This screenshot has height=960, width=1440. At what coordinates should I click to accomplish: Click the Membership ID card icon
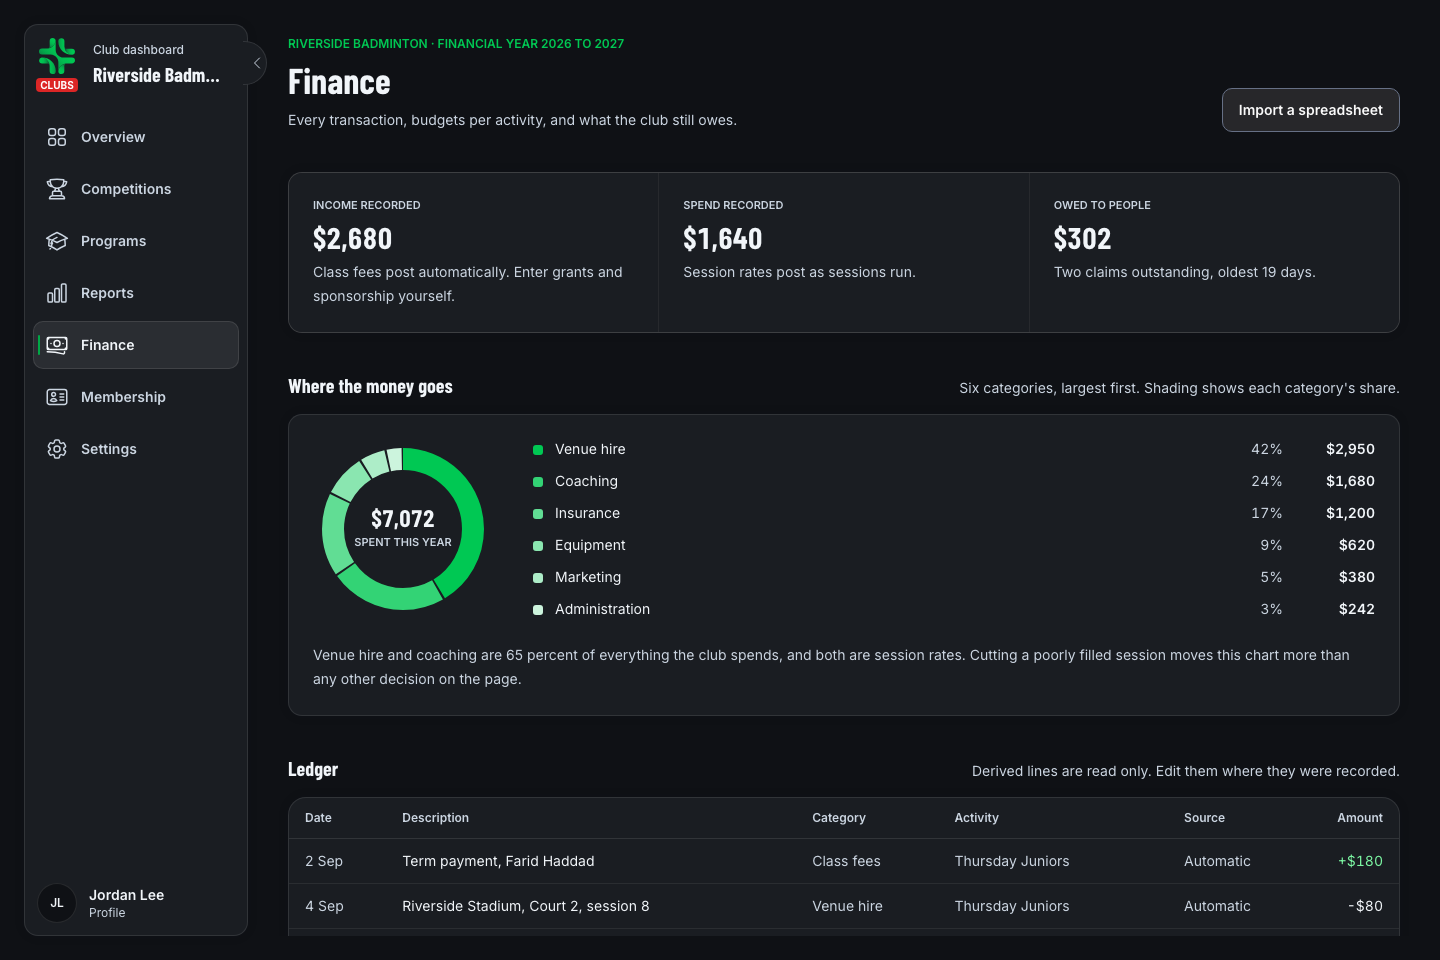tap(57, 397)
